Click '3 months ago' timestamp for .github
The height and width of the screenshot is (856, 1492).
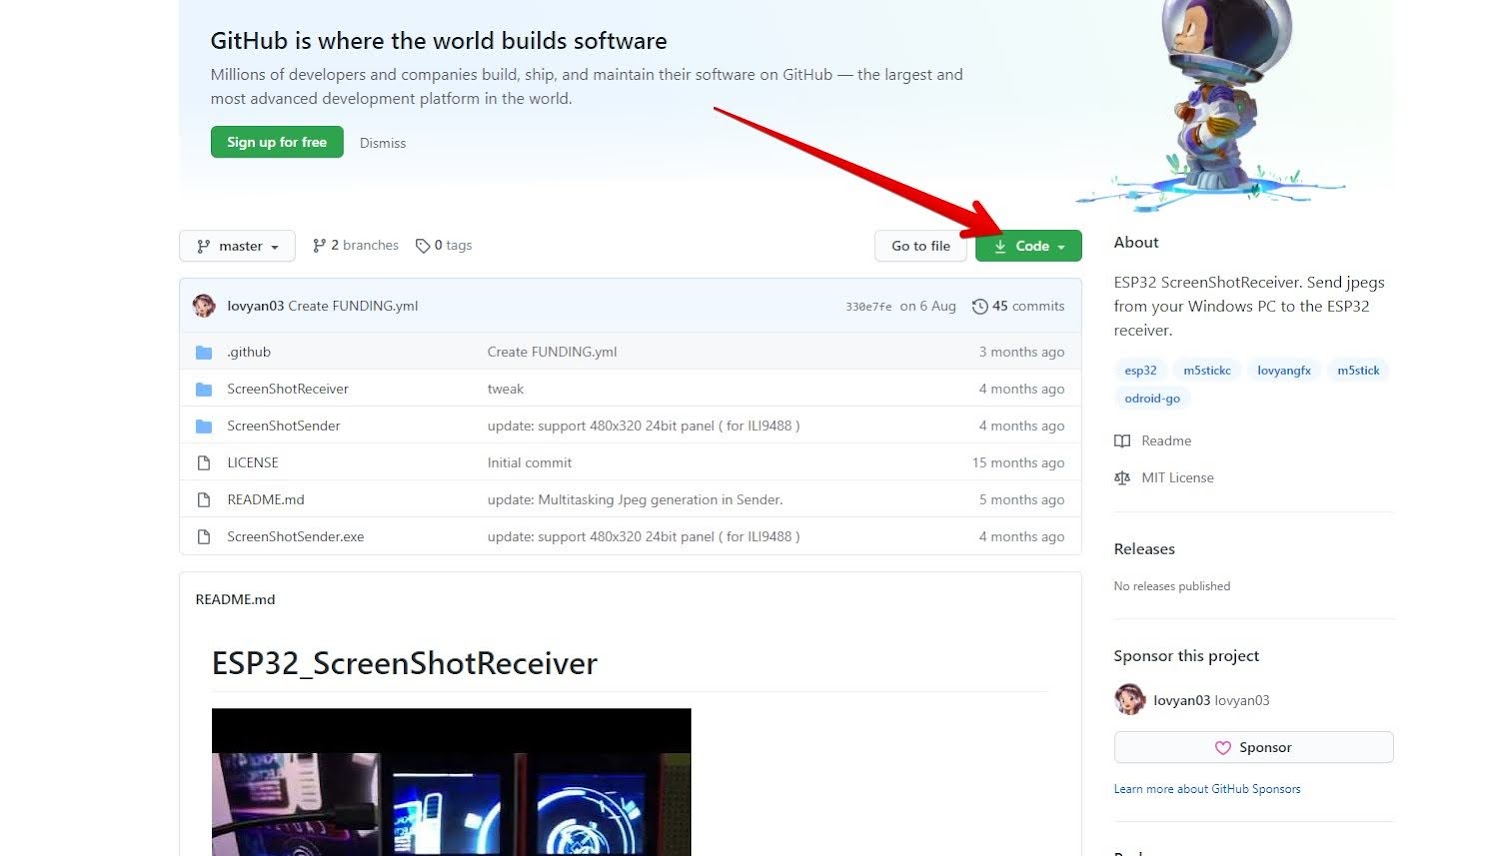click(1022, 352)
